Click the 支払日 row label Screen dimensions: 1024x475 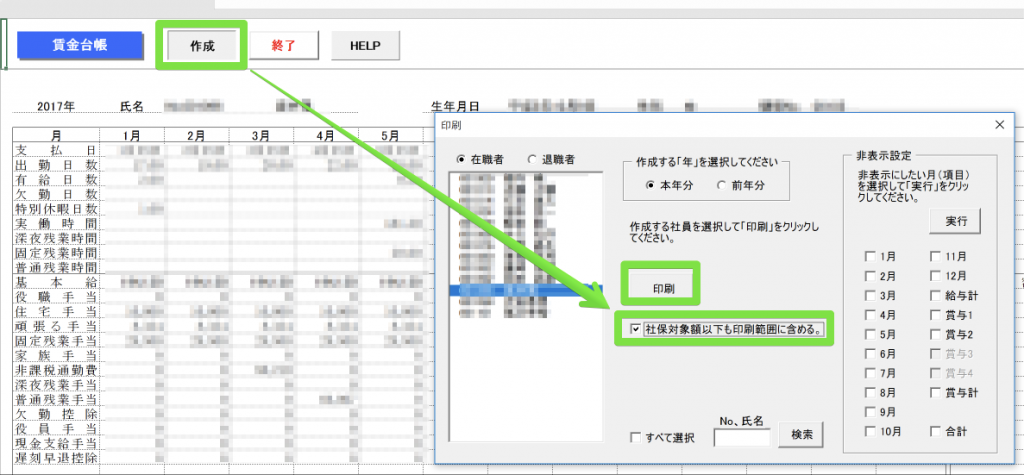pyautogui.click(x=56, y=150)
